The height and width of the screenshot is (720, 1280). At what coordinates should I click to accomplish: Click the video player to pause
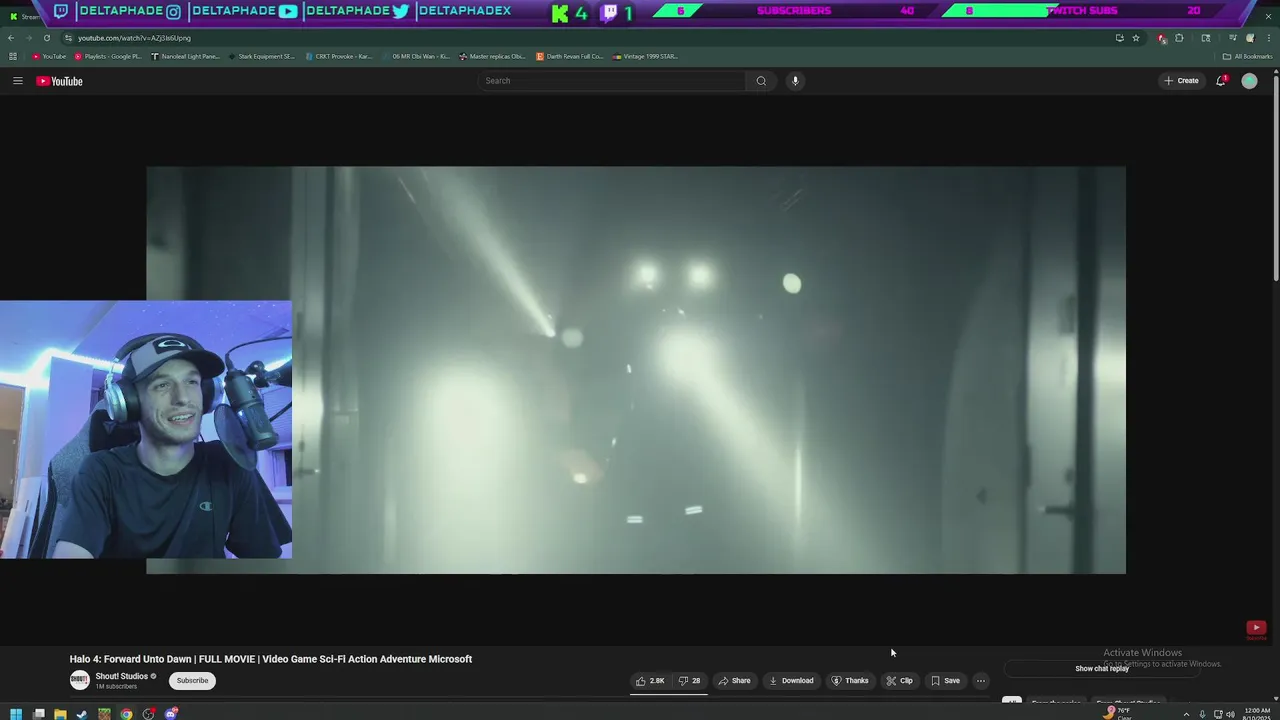[x=636, y=370]
